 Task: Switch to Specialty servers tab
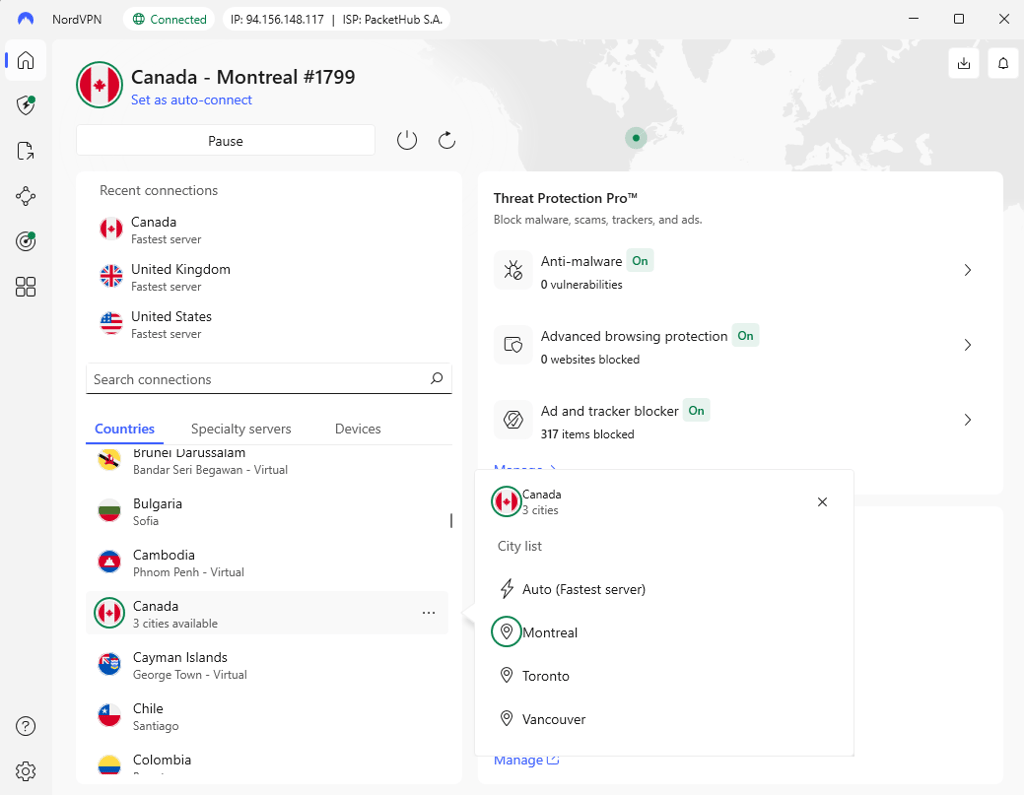tap(241, 429)
